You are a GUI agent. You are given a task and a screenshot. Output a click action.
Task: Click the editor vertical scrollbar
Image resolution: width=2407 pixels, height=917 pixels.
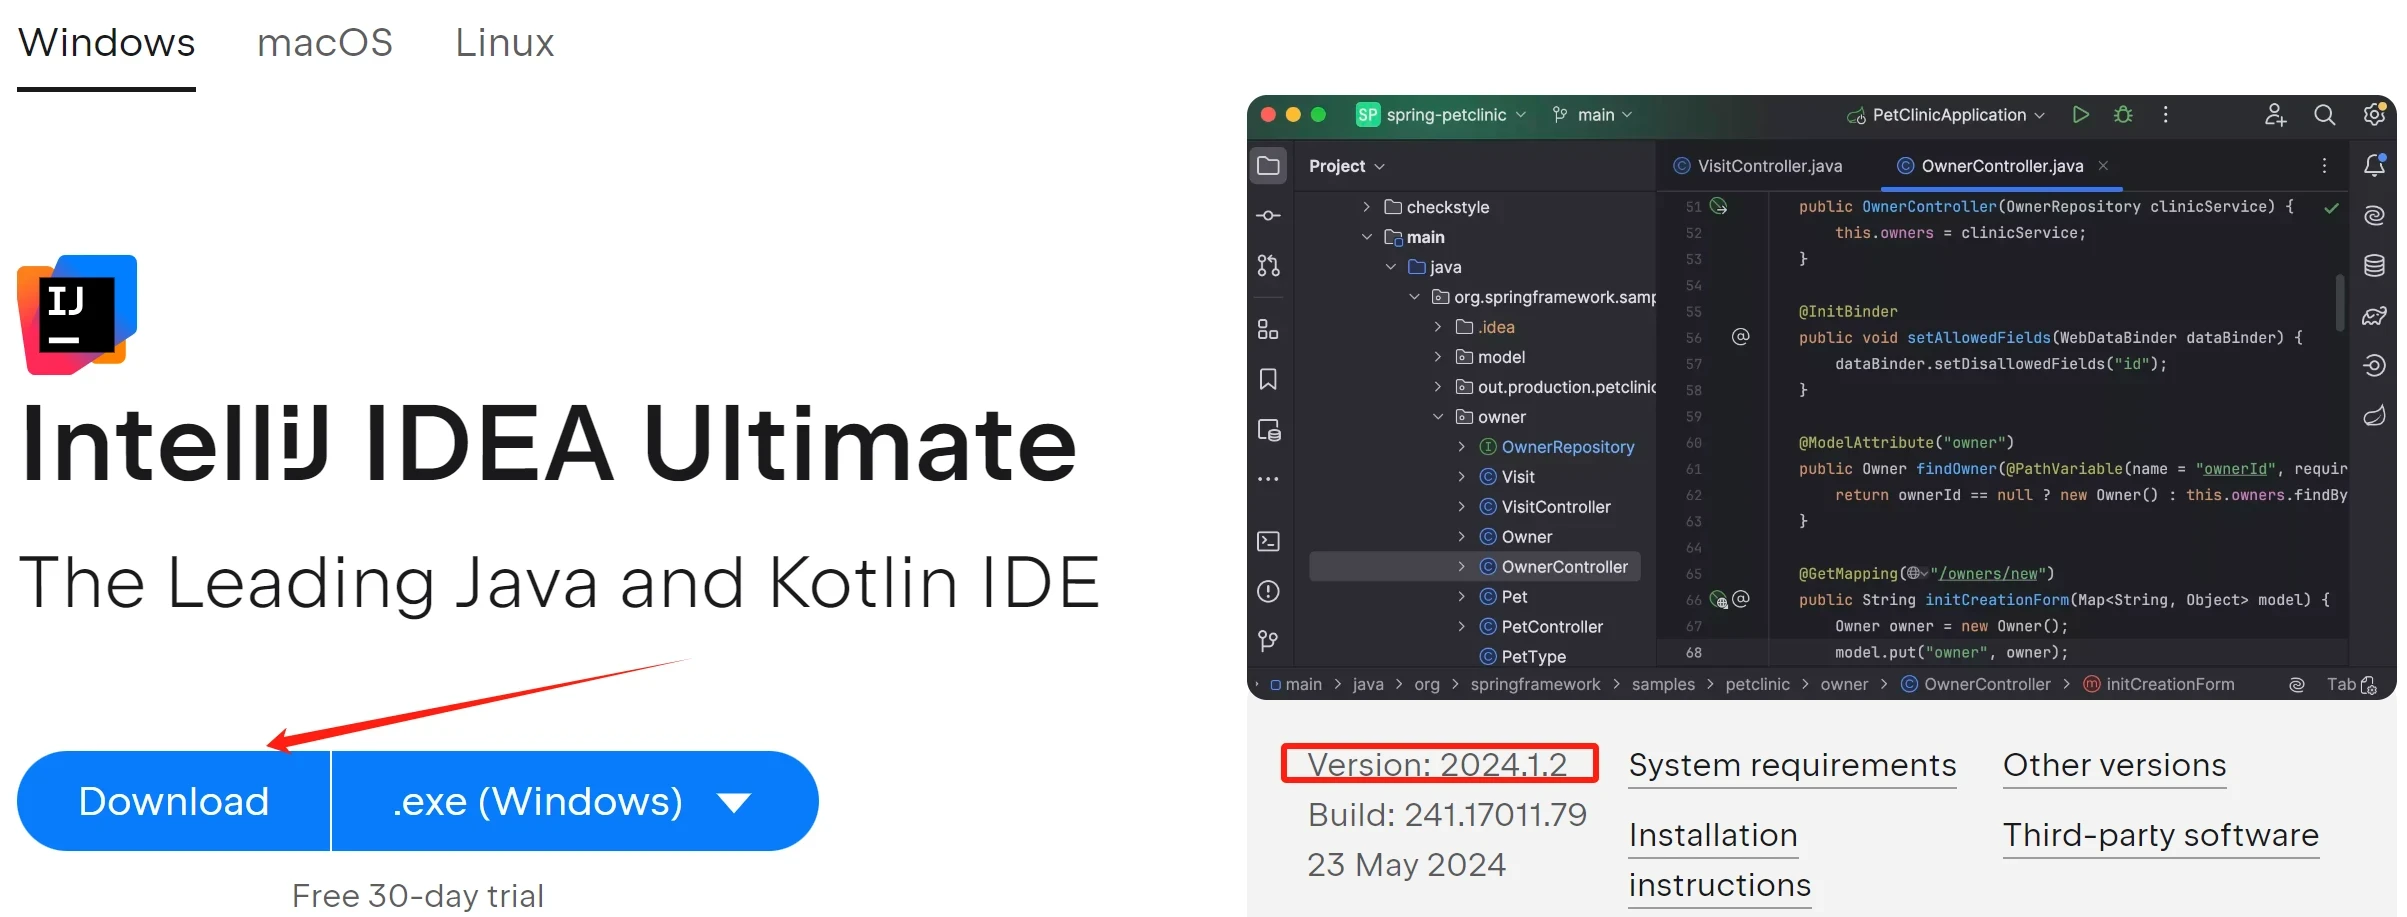click(x=2339, y=300)
